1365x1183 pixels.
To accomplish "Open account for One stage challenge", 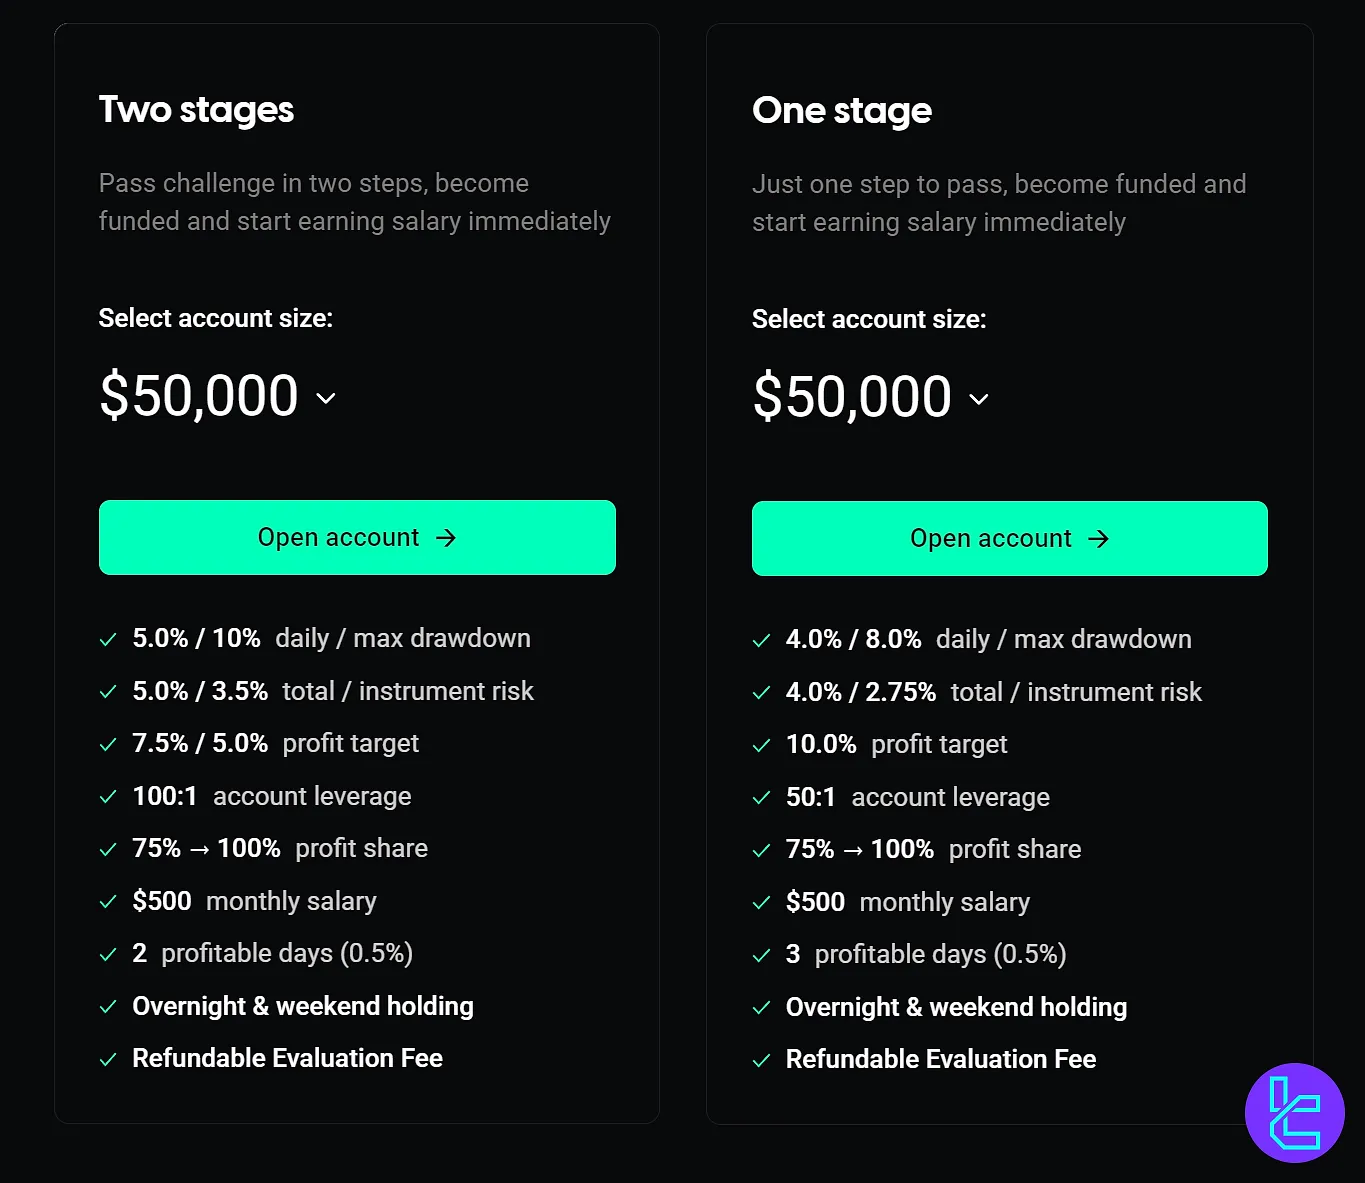I will point(1009,539).
